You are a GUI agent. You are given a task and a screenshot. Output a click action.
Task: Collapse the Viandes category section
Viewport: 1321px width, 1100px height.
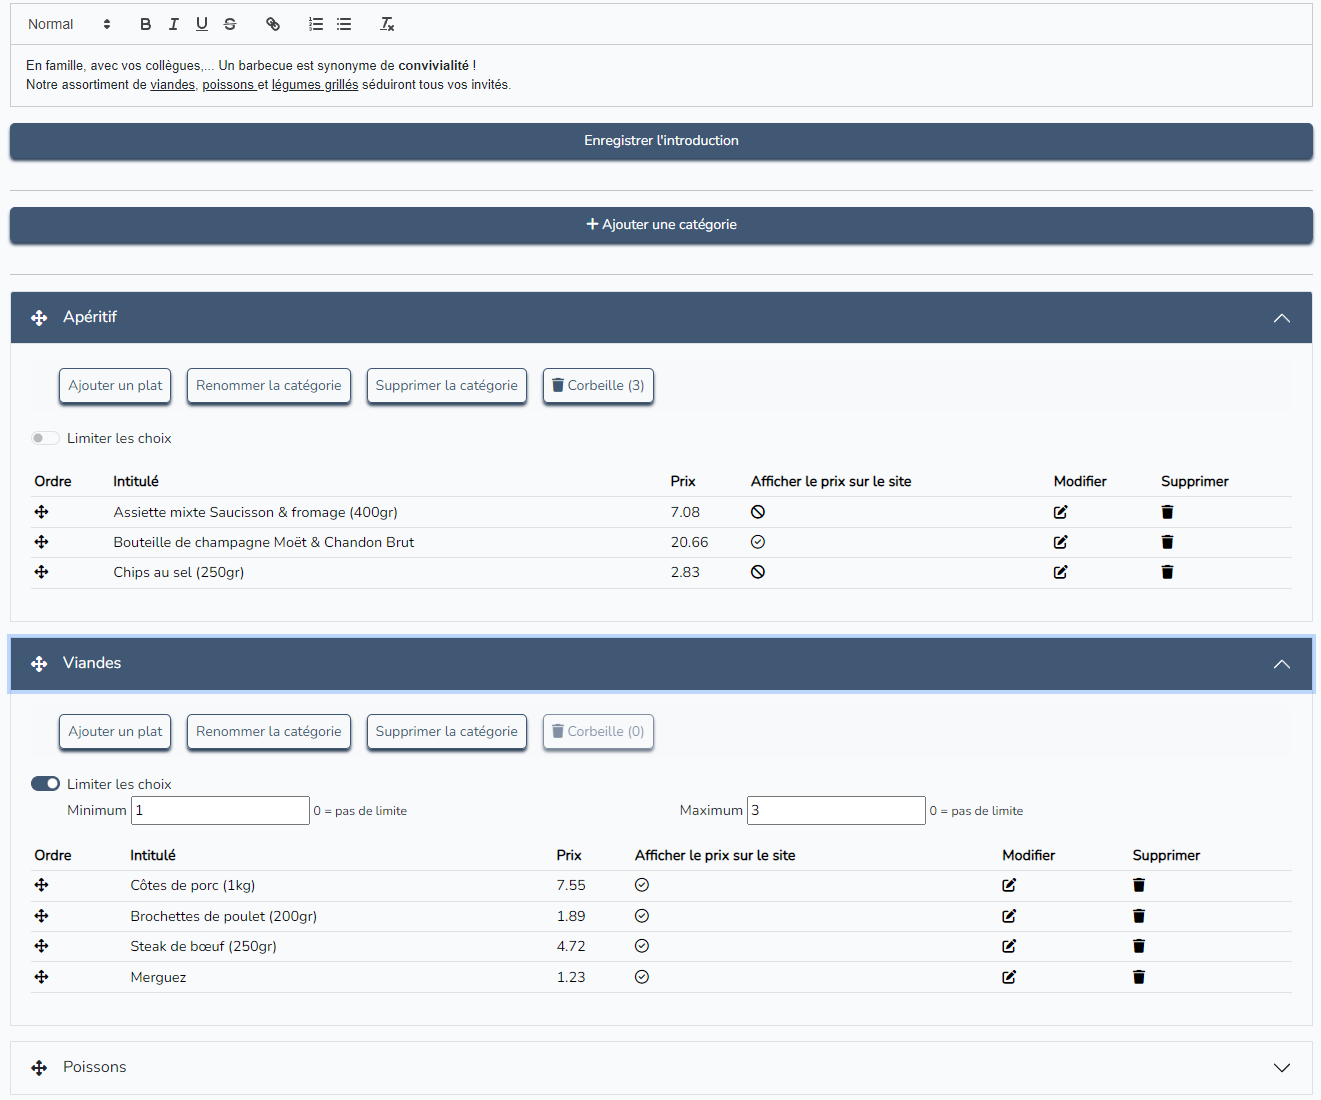point(1281,664)
